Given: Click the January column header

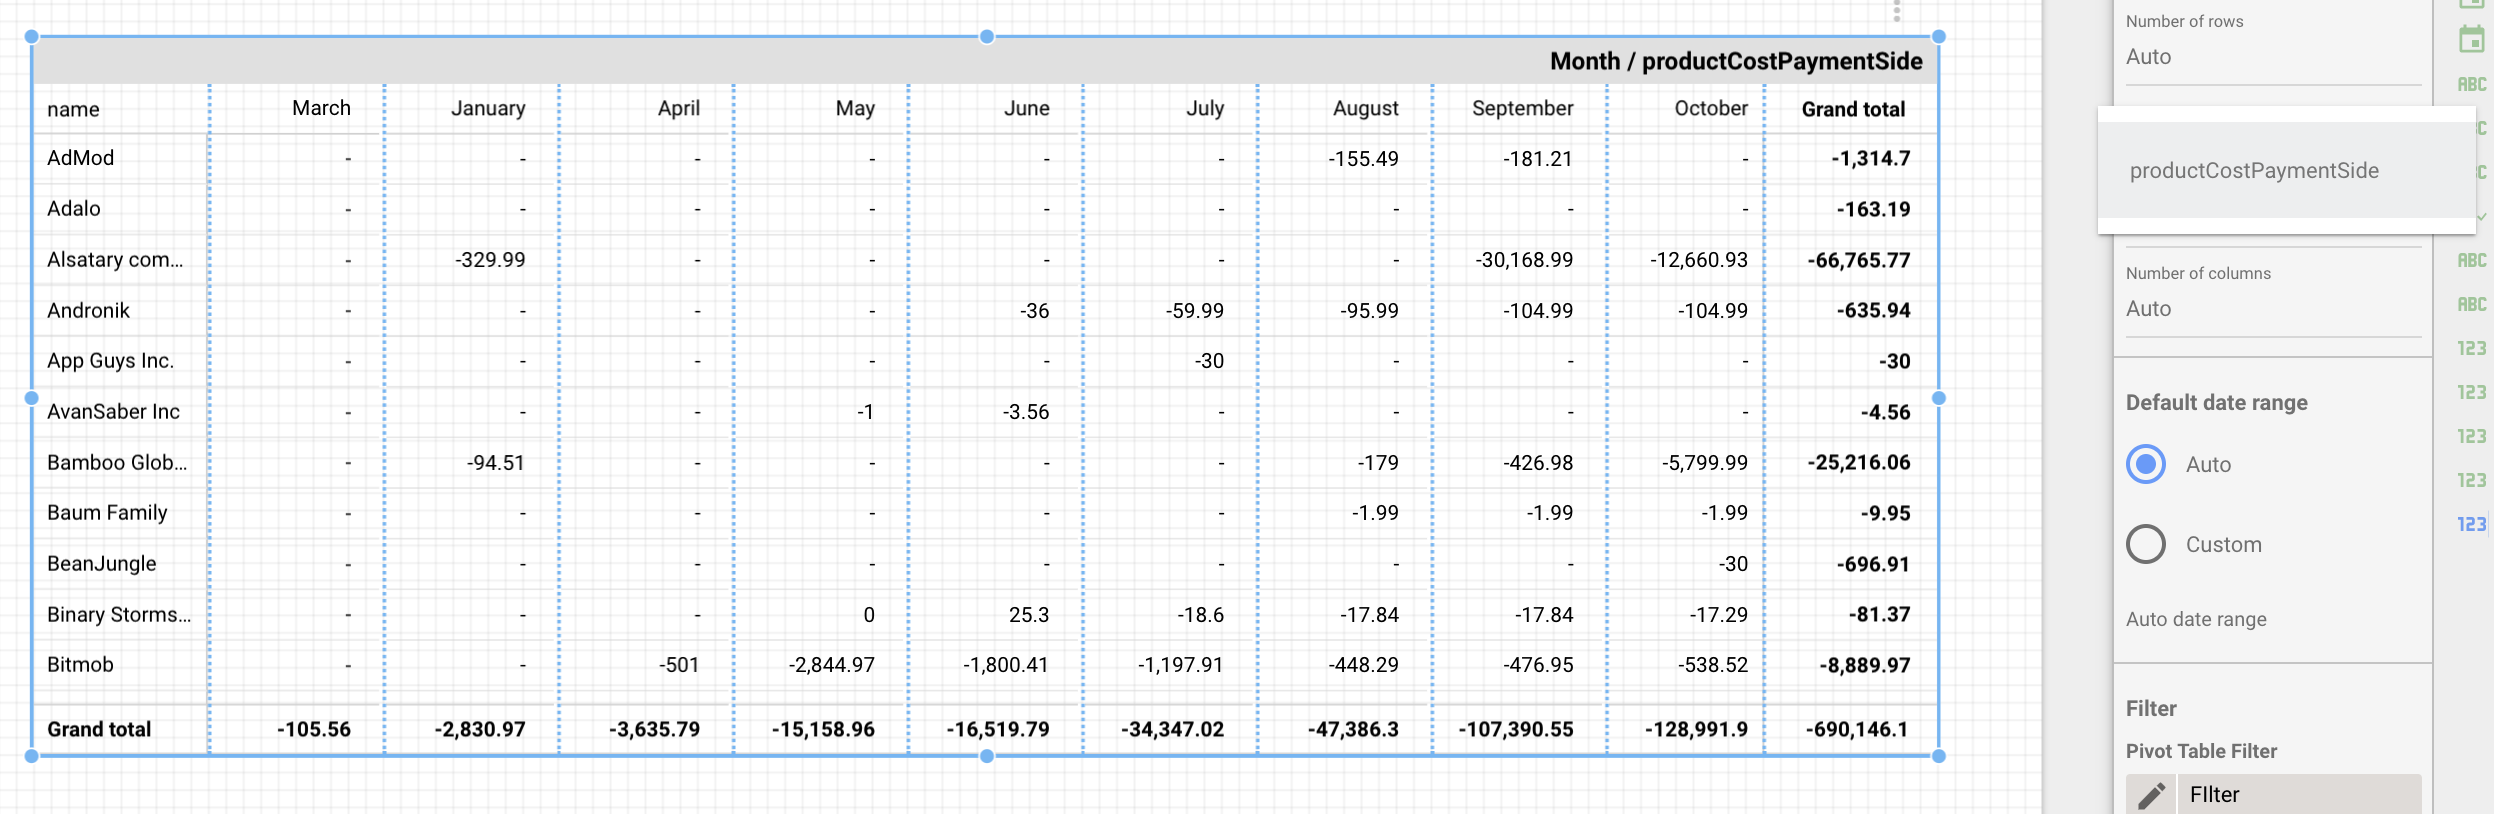Looking at the screenshot, I should point(488,108).
